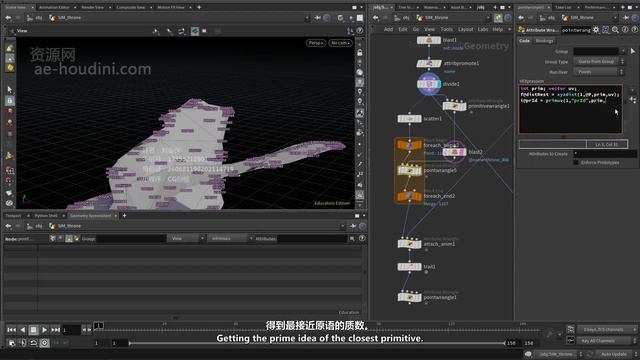Open the Persp viewport menu
Image resolution: width=640 pixels, height=360 pixels.
pyautogui.click(x=316, y=43)
